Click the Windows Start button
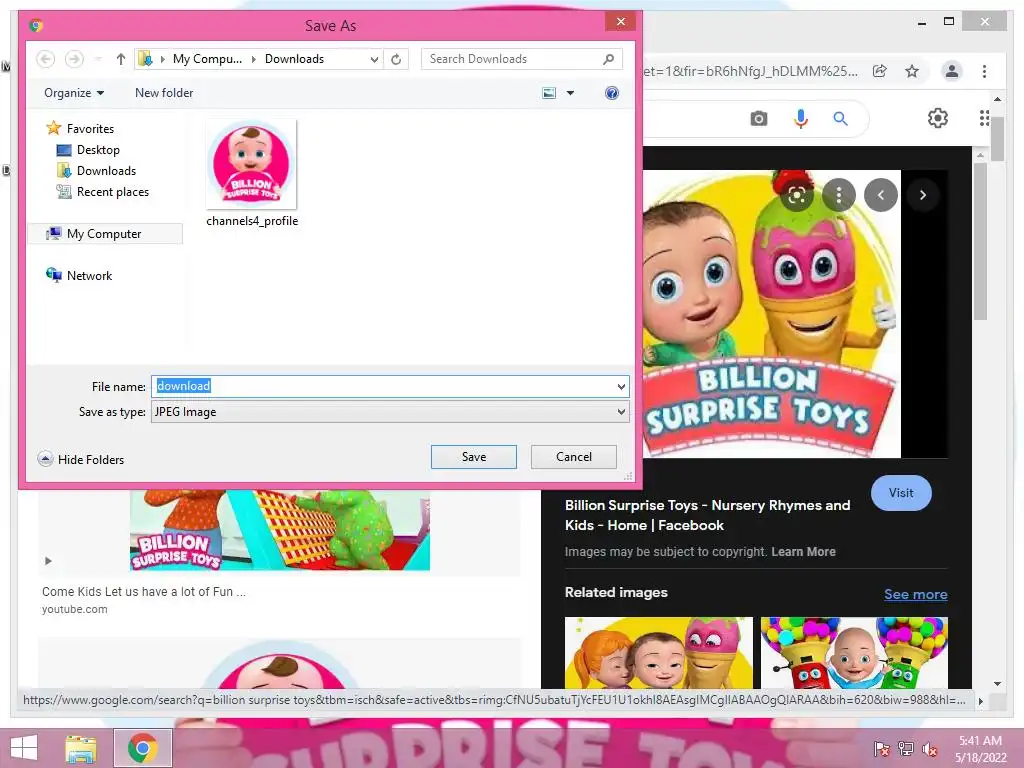The image size is (1024, 768). pyautogui.click(x=24, y=748)
